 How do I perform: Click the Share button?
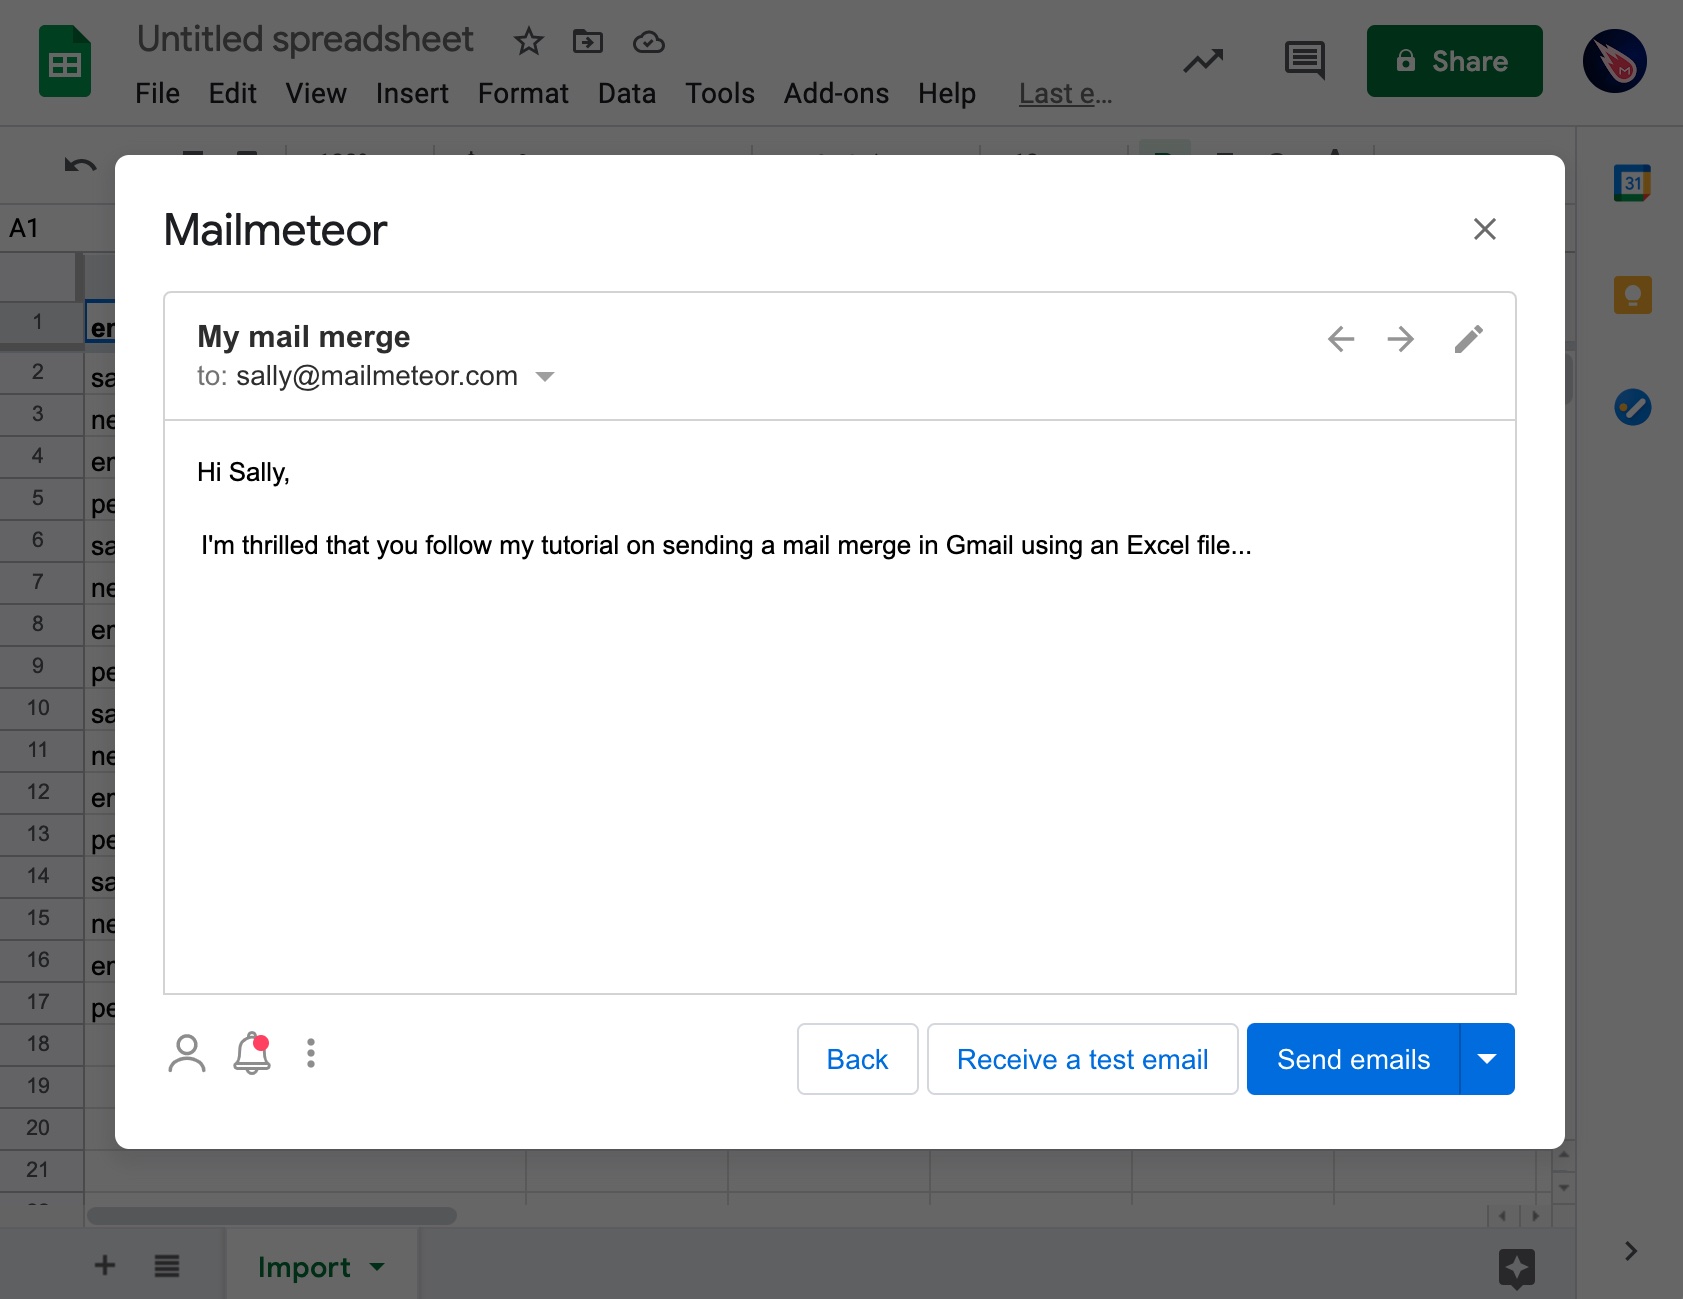tap(1455, 61)
